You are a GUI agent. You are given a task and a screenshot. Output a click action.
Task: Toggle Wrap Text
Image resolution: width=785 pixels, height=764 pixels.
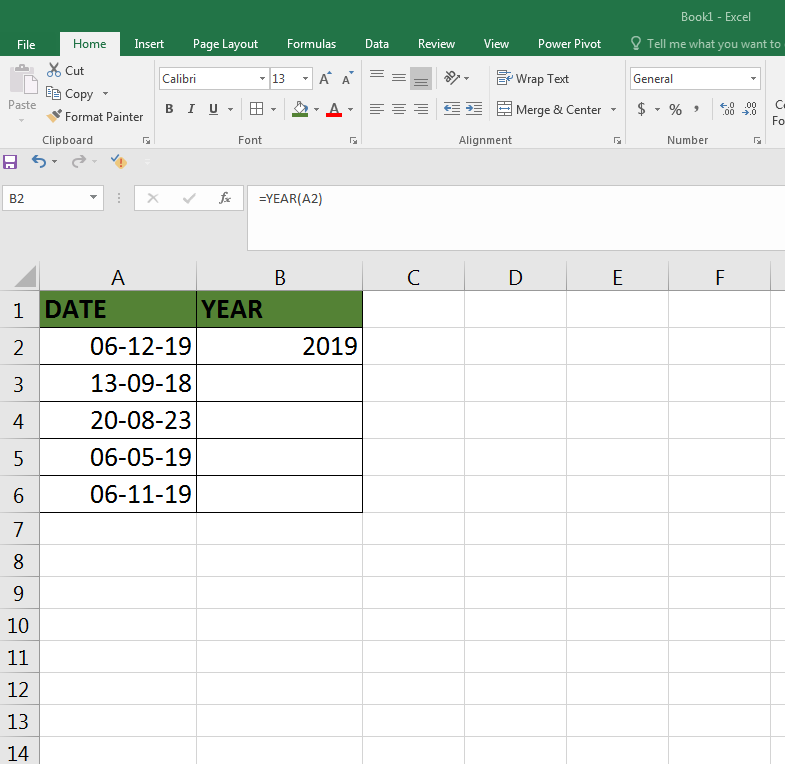(x=533, y=79)
